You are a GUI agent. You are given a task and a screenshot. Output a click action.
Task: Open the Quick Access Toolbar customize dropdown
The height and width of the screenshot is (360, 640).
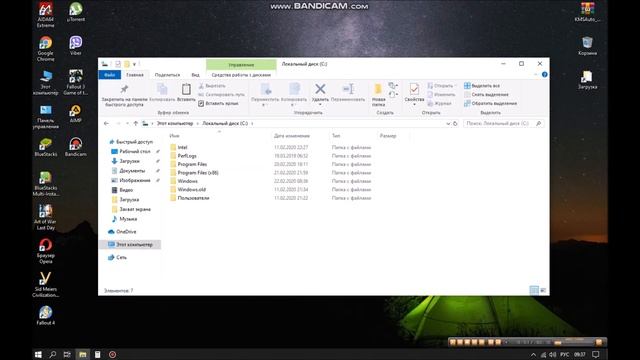click(x=134, y=64)
